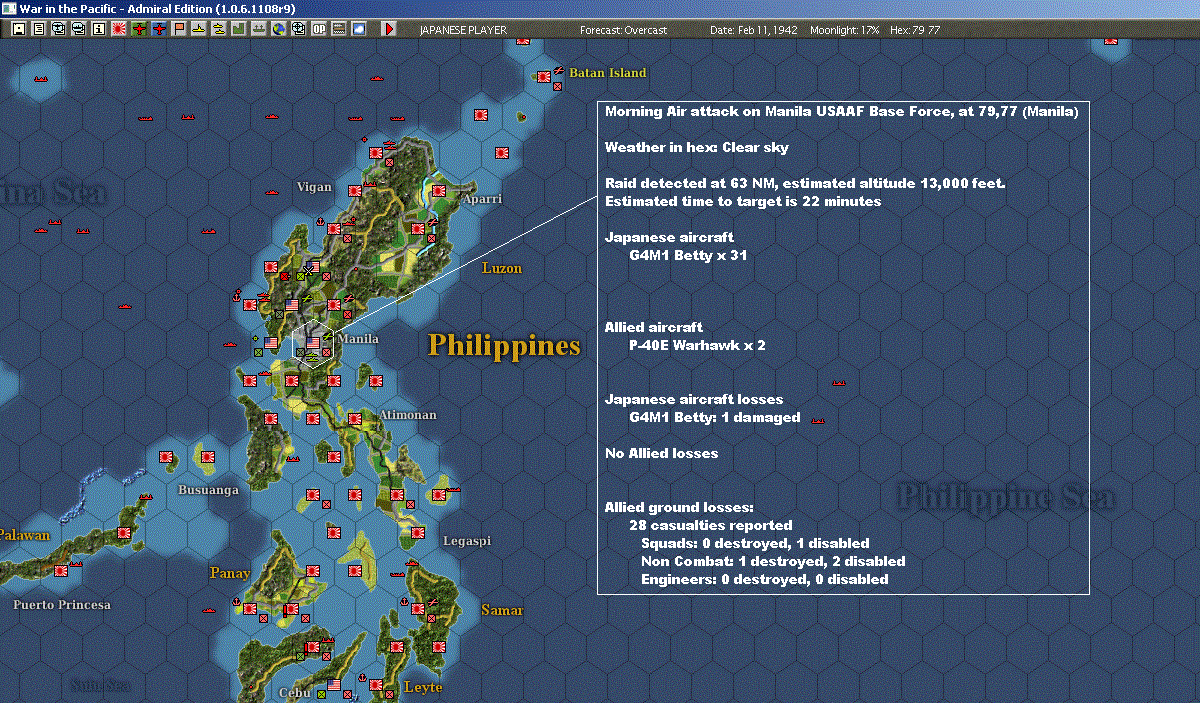Click the Panay map label
This screenshot has height=703, width=1200.
pyautogui.click(x=230, y=573)
